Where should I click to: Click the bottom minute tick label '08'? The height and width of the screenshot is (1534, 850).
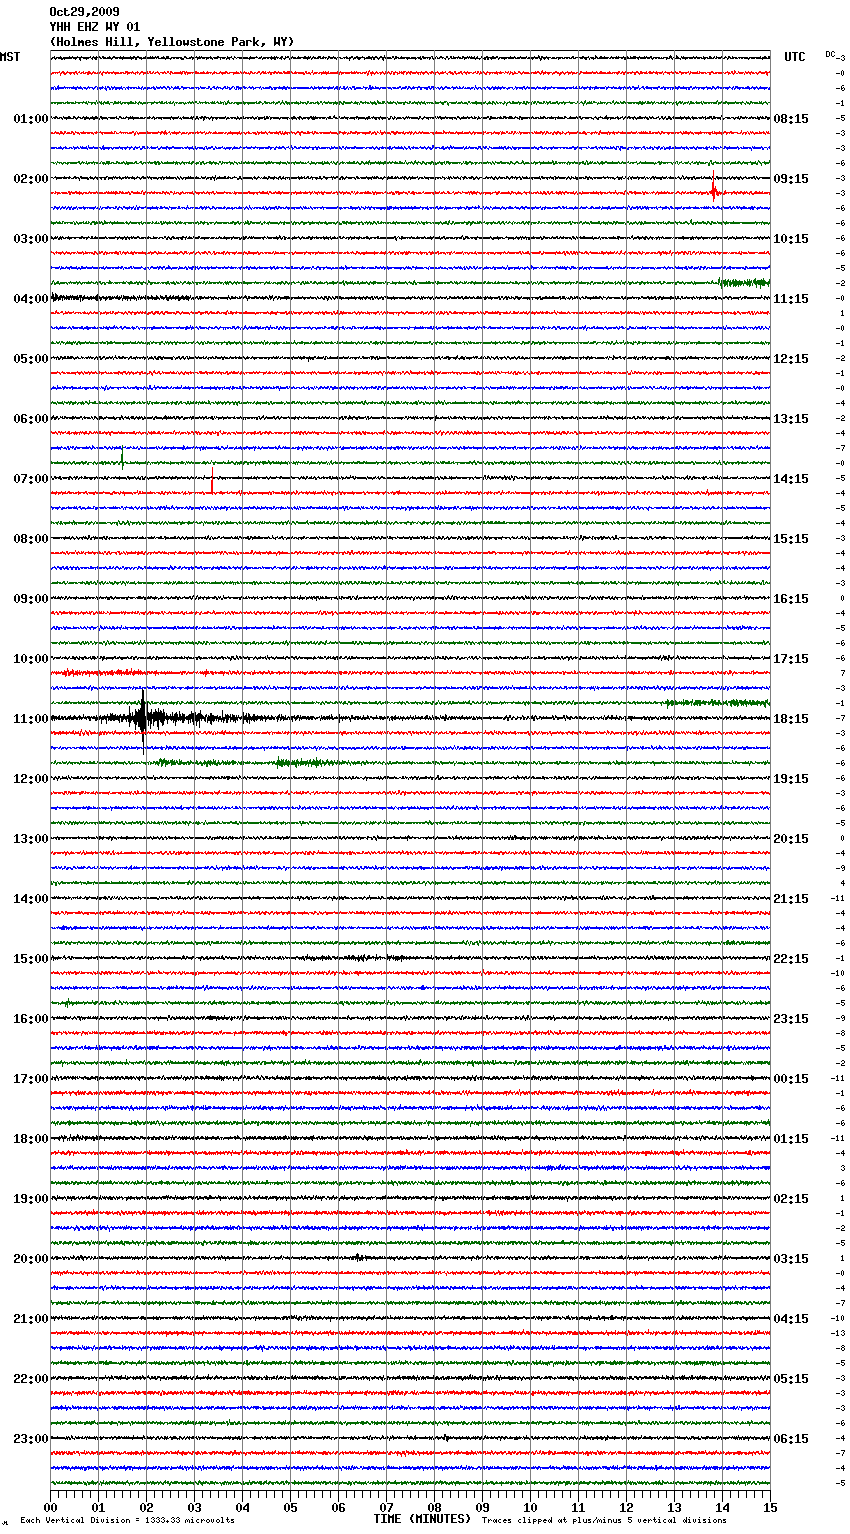[x=435, y=1507]
